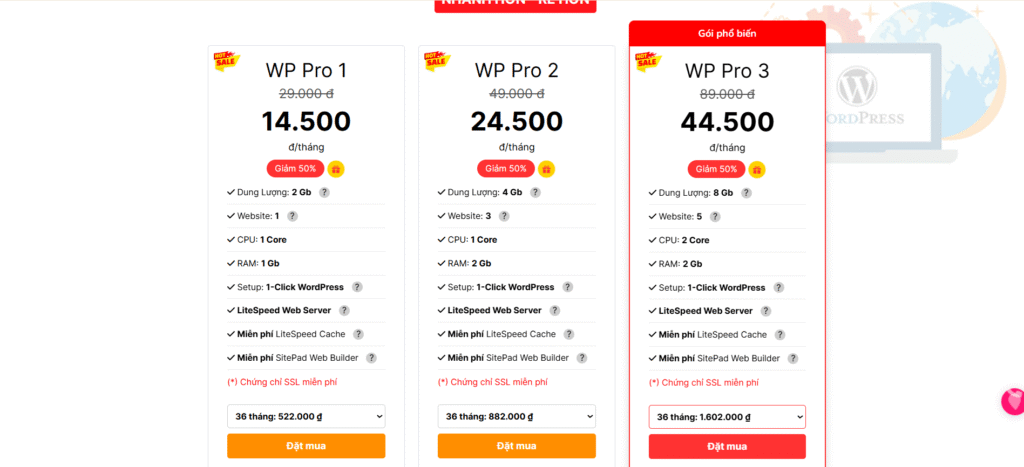Open WP Pro 2 billing period dropdown
1024x467 pixels.
[x=516, y=417]
